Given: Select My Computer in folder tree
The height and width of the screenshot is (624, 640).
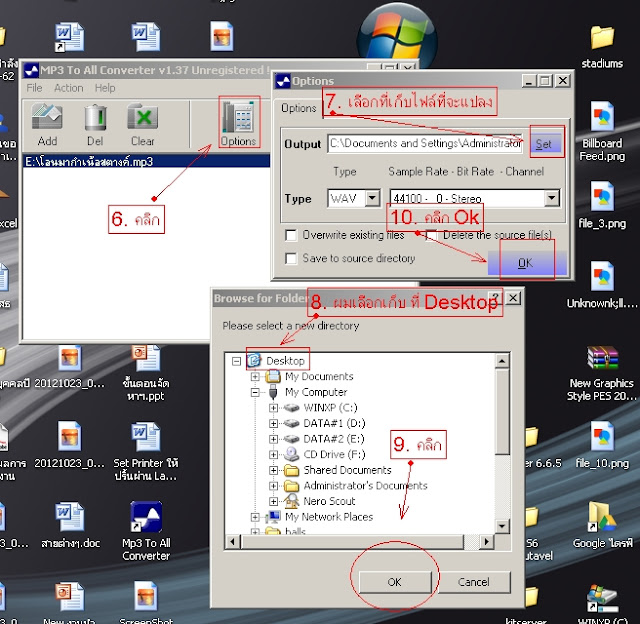Looking at the screenshot, I should coord(316,392).
